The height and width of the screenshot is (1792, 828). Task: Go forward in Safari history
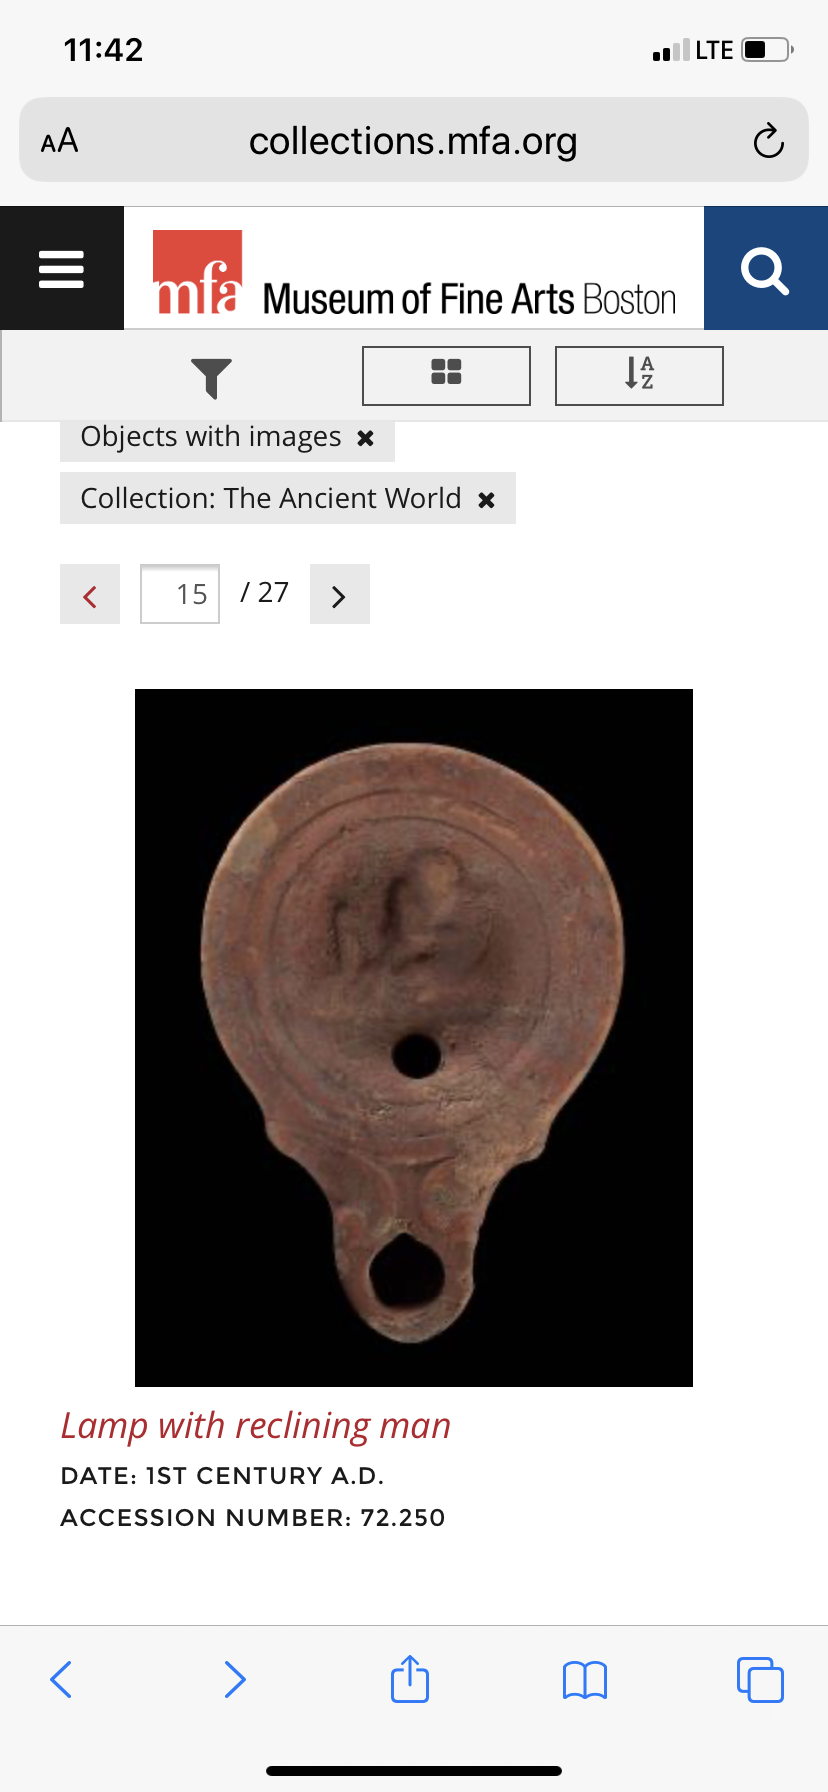click(x=235, y=1679)
